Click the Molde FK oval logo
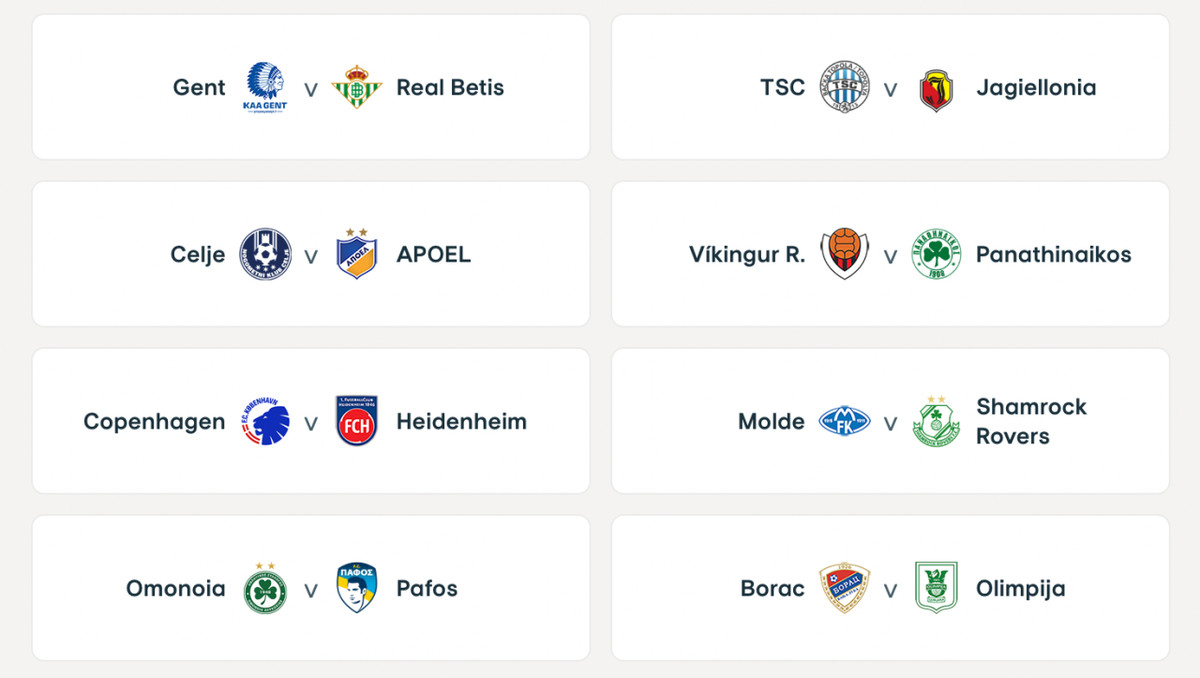1200x678 pixels. [x=845, y=421]
